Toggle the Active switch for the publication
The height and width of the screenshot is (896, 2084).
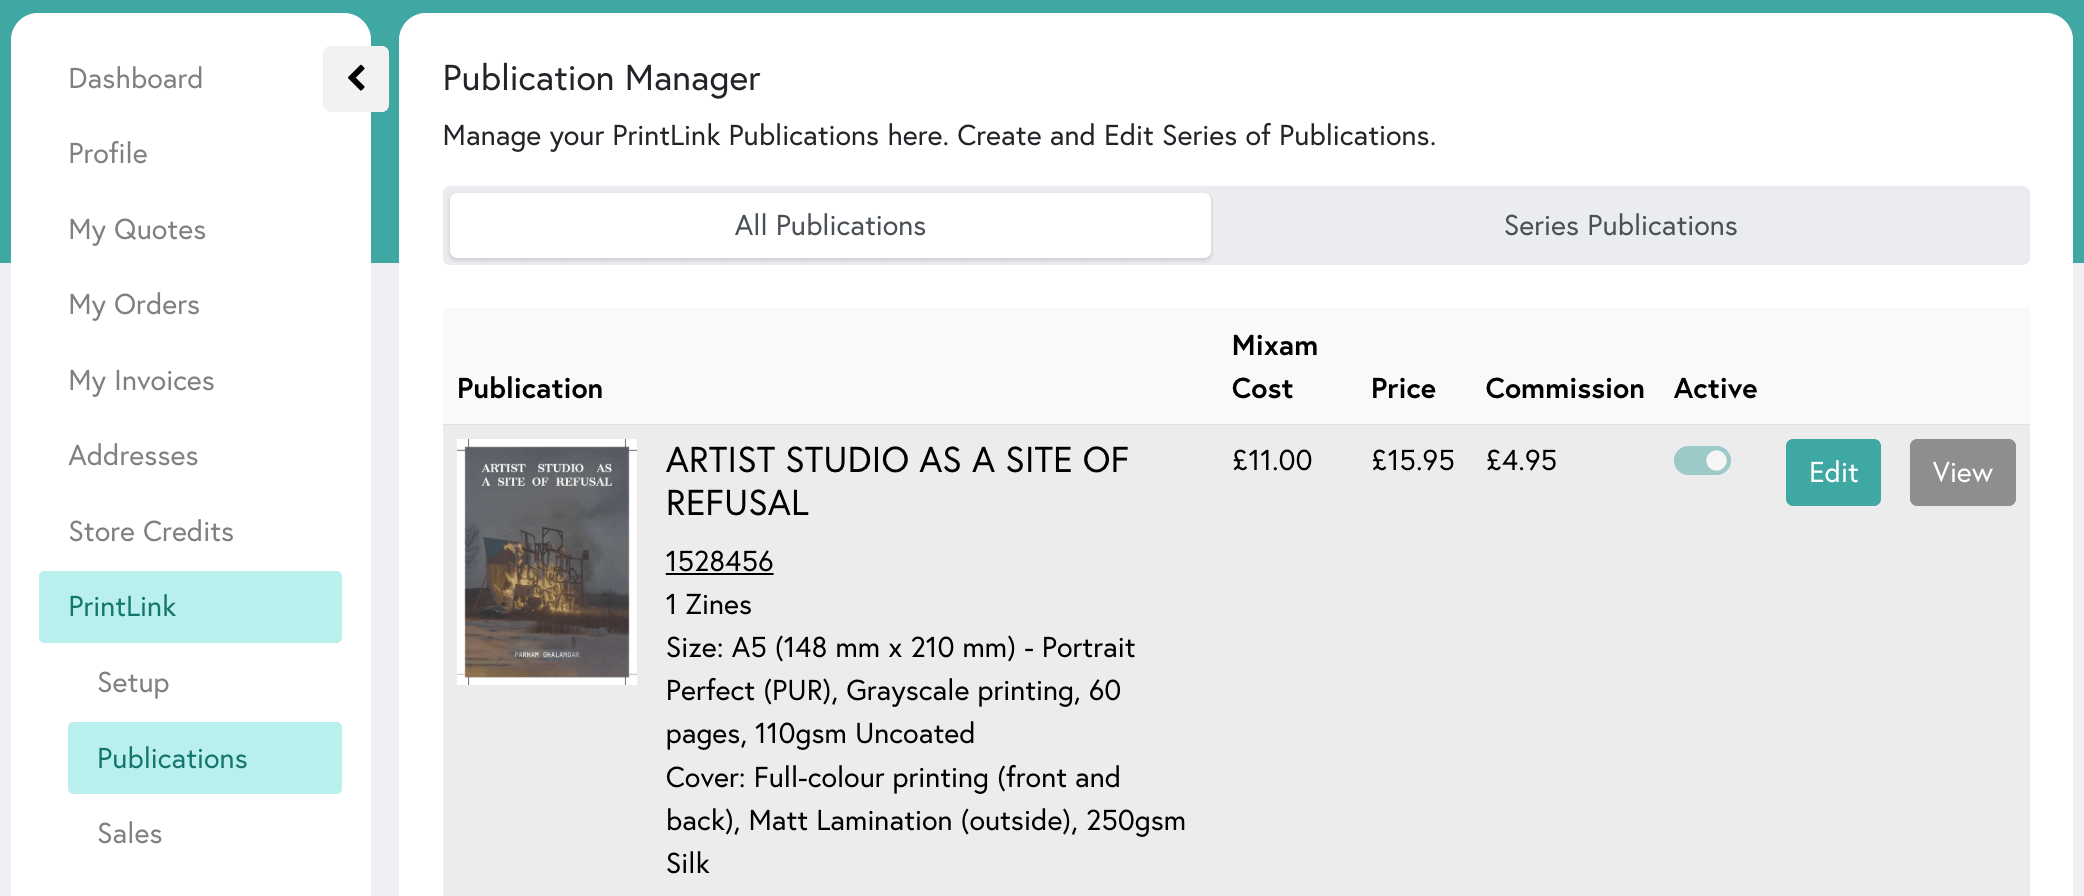point(1702,461)
